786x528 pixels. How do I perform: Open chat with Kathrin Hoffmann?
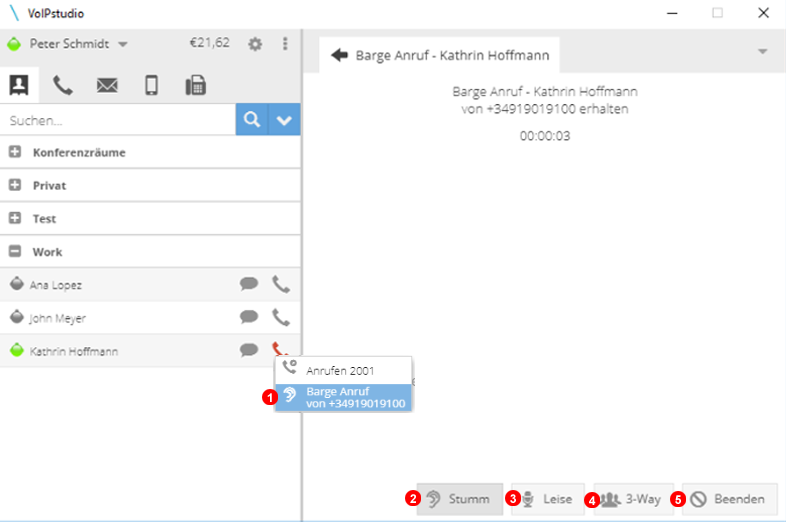[249, 350]
